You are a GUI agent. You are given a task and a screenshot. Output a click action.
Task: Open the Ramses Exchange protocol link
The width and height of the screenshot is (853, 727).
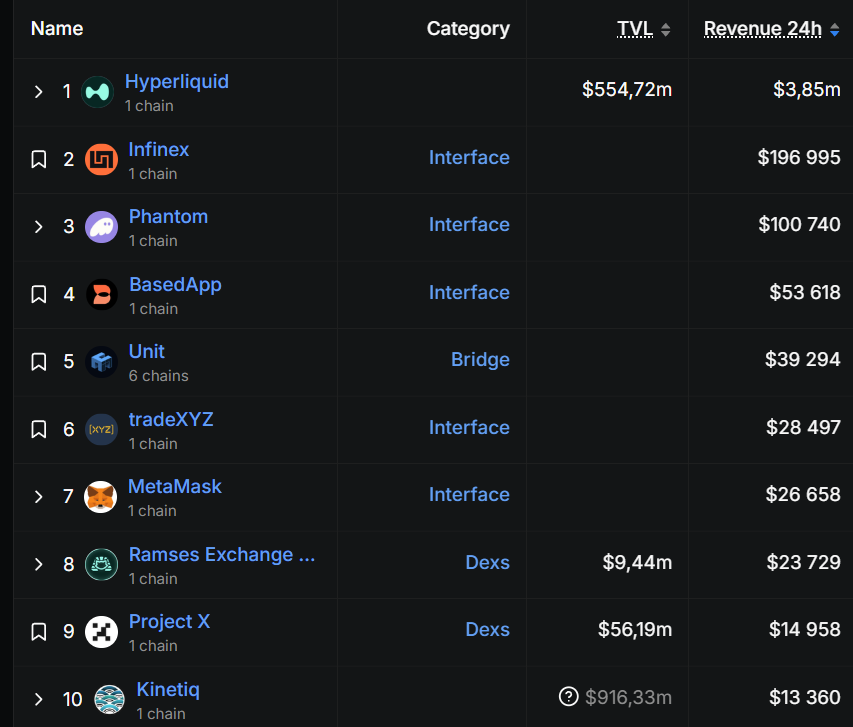point(221,555)
